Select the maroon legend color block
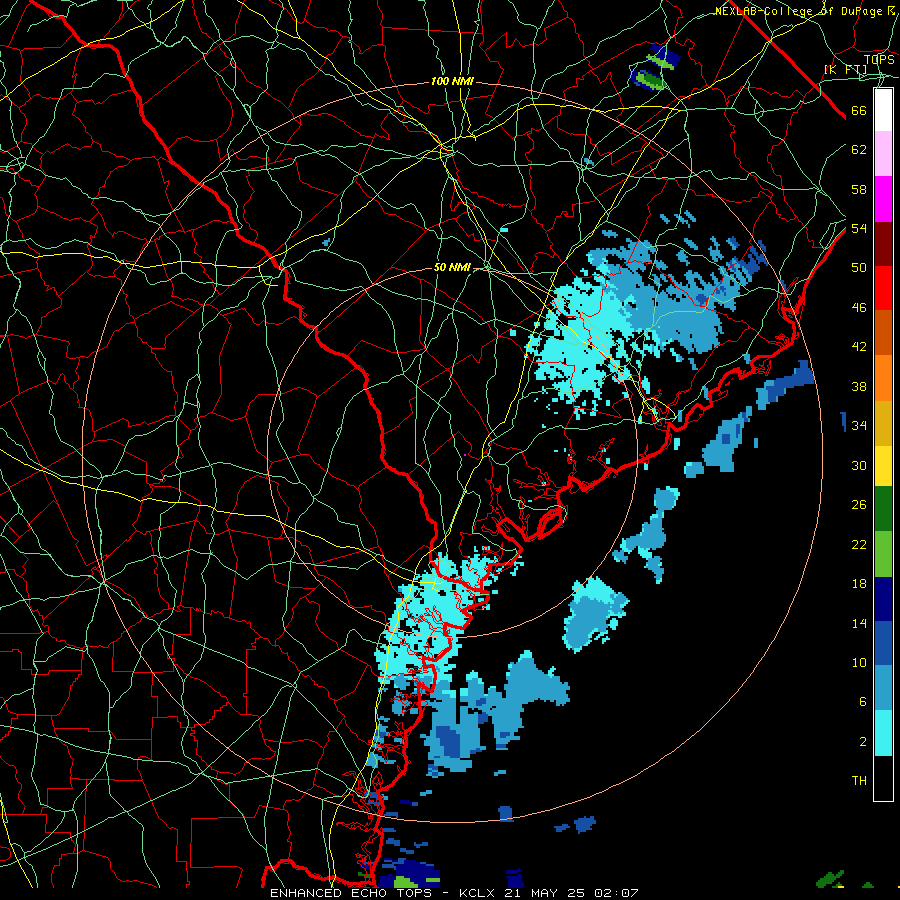900x900 pixels. point(883,243)
